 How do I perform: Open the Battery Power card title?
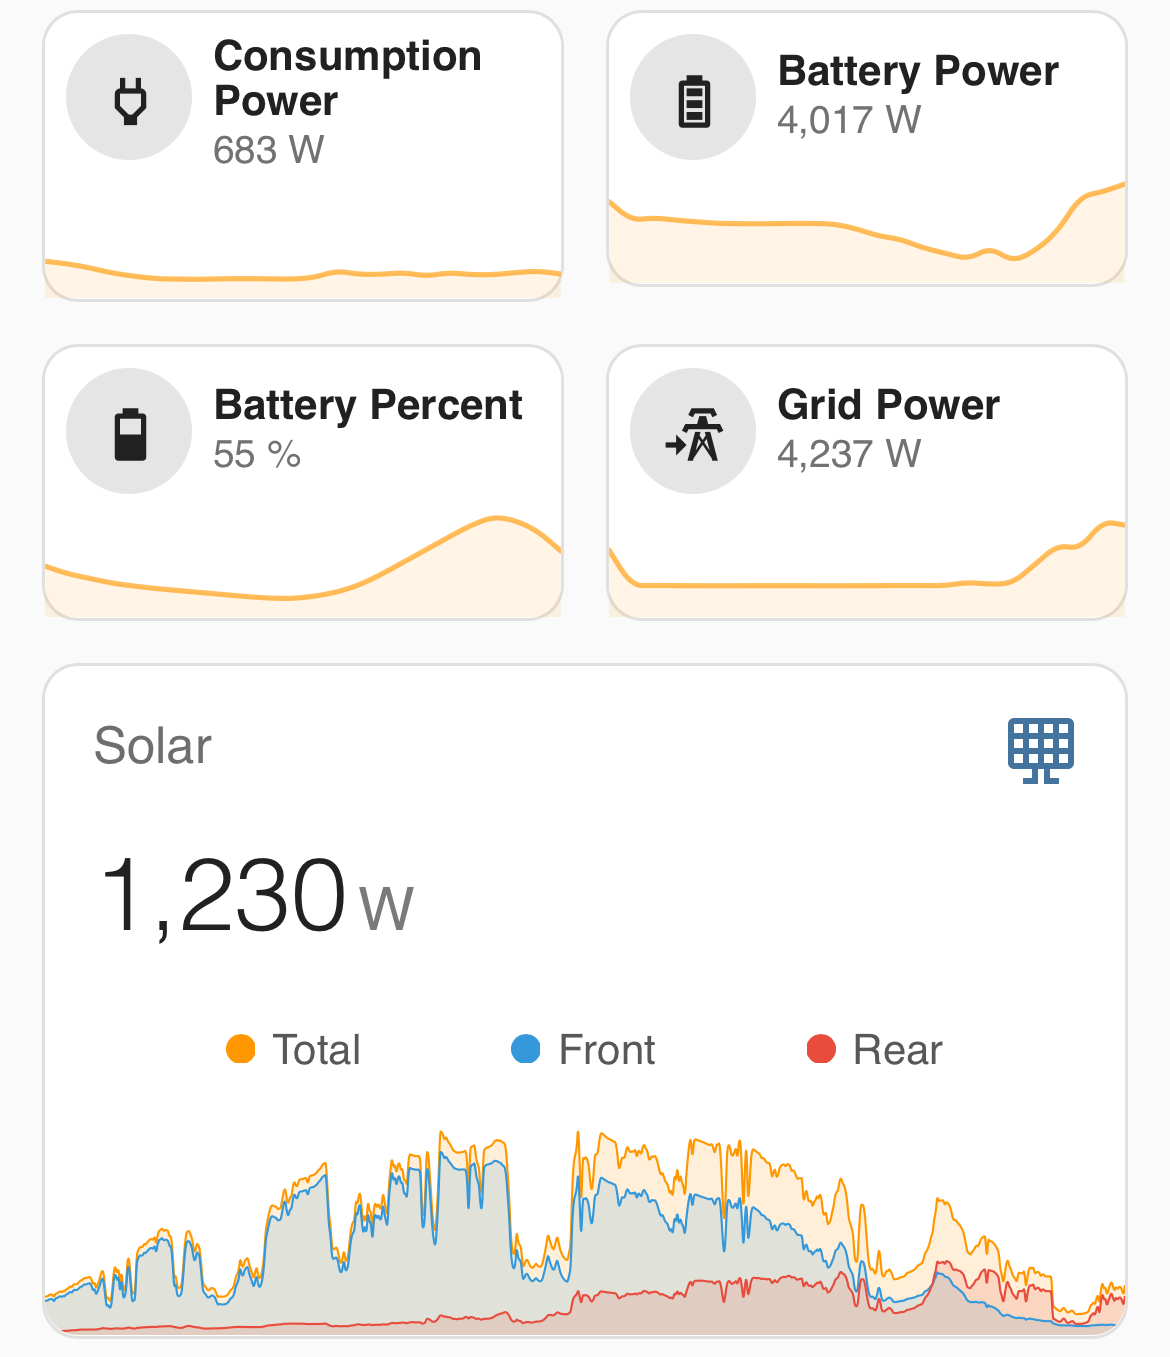918,71
